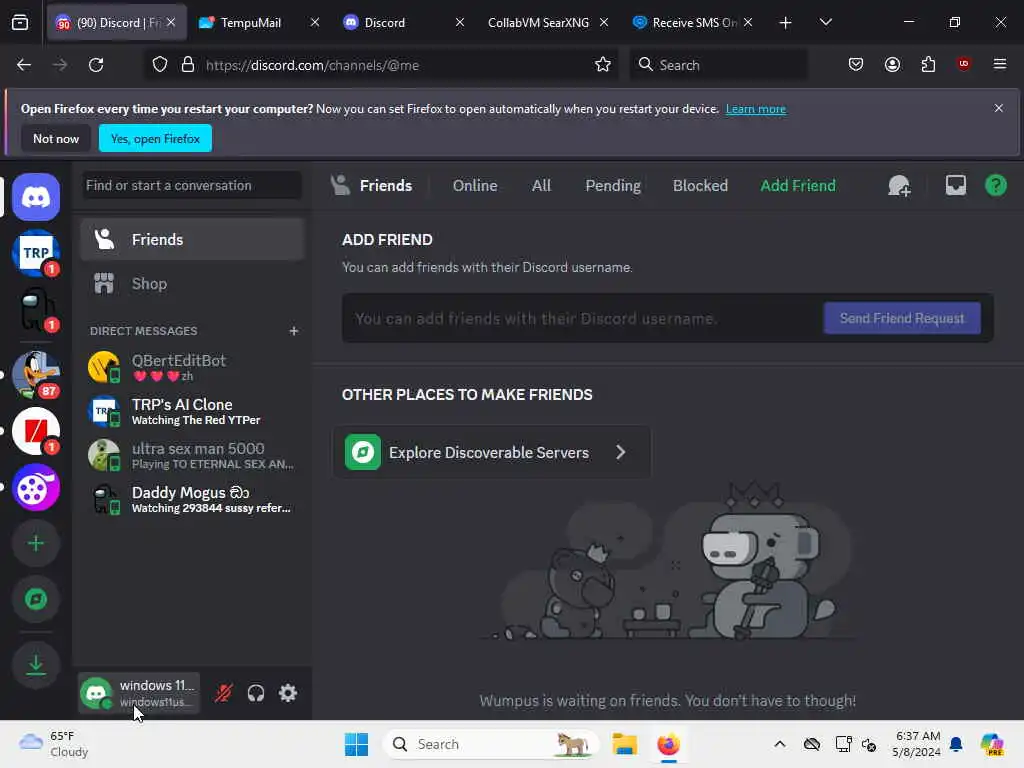Bookmark this page with star icon
This screenshot has height=768, width=1024.
(x=603, y=65)
